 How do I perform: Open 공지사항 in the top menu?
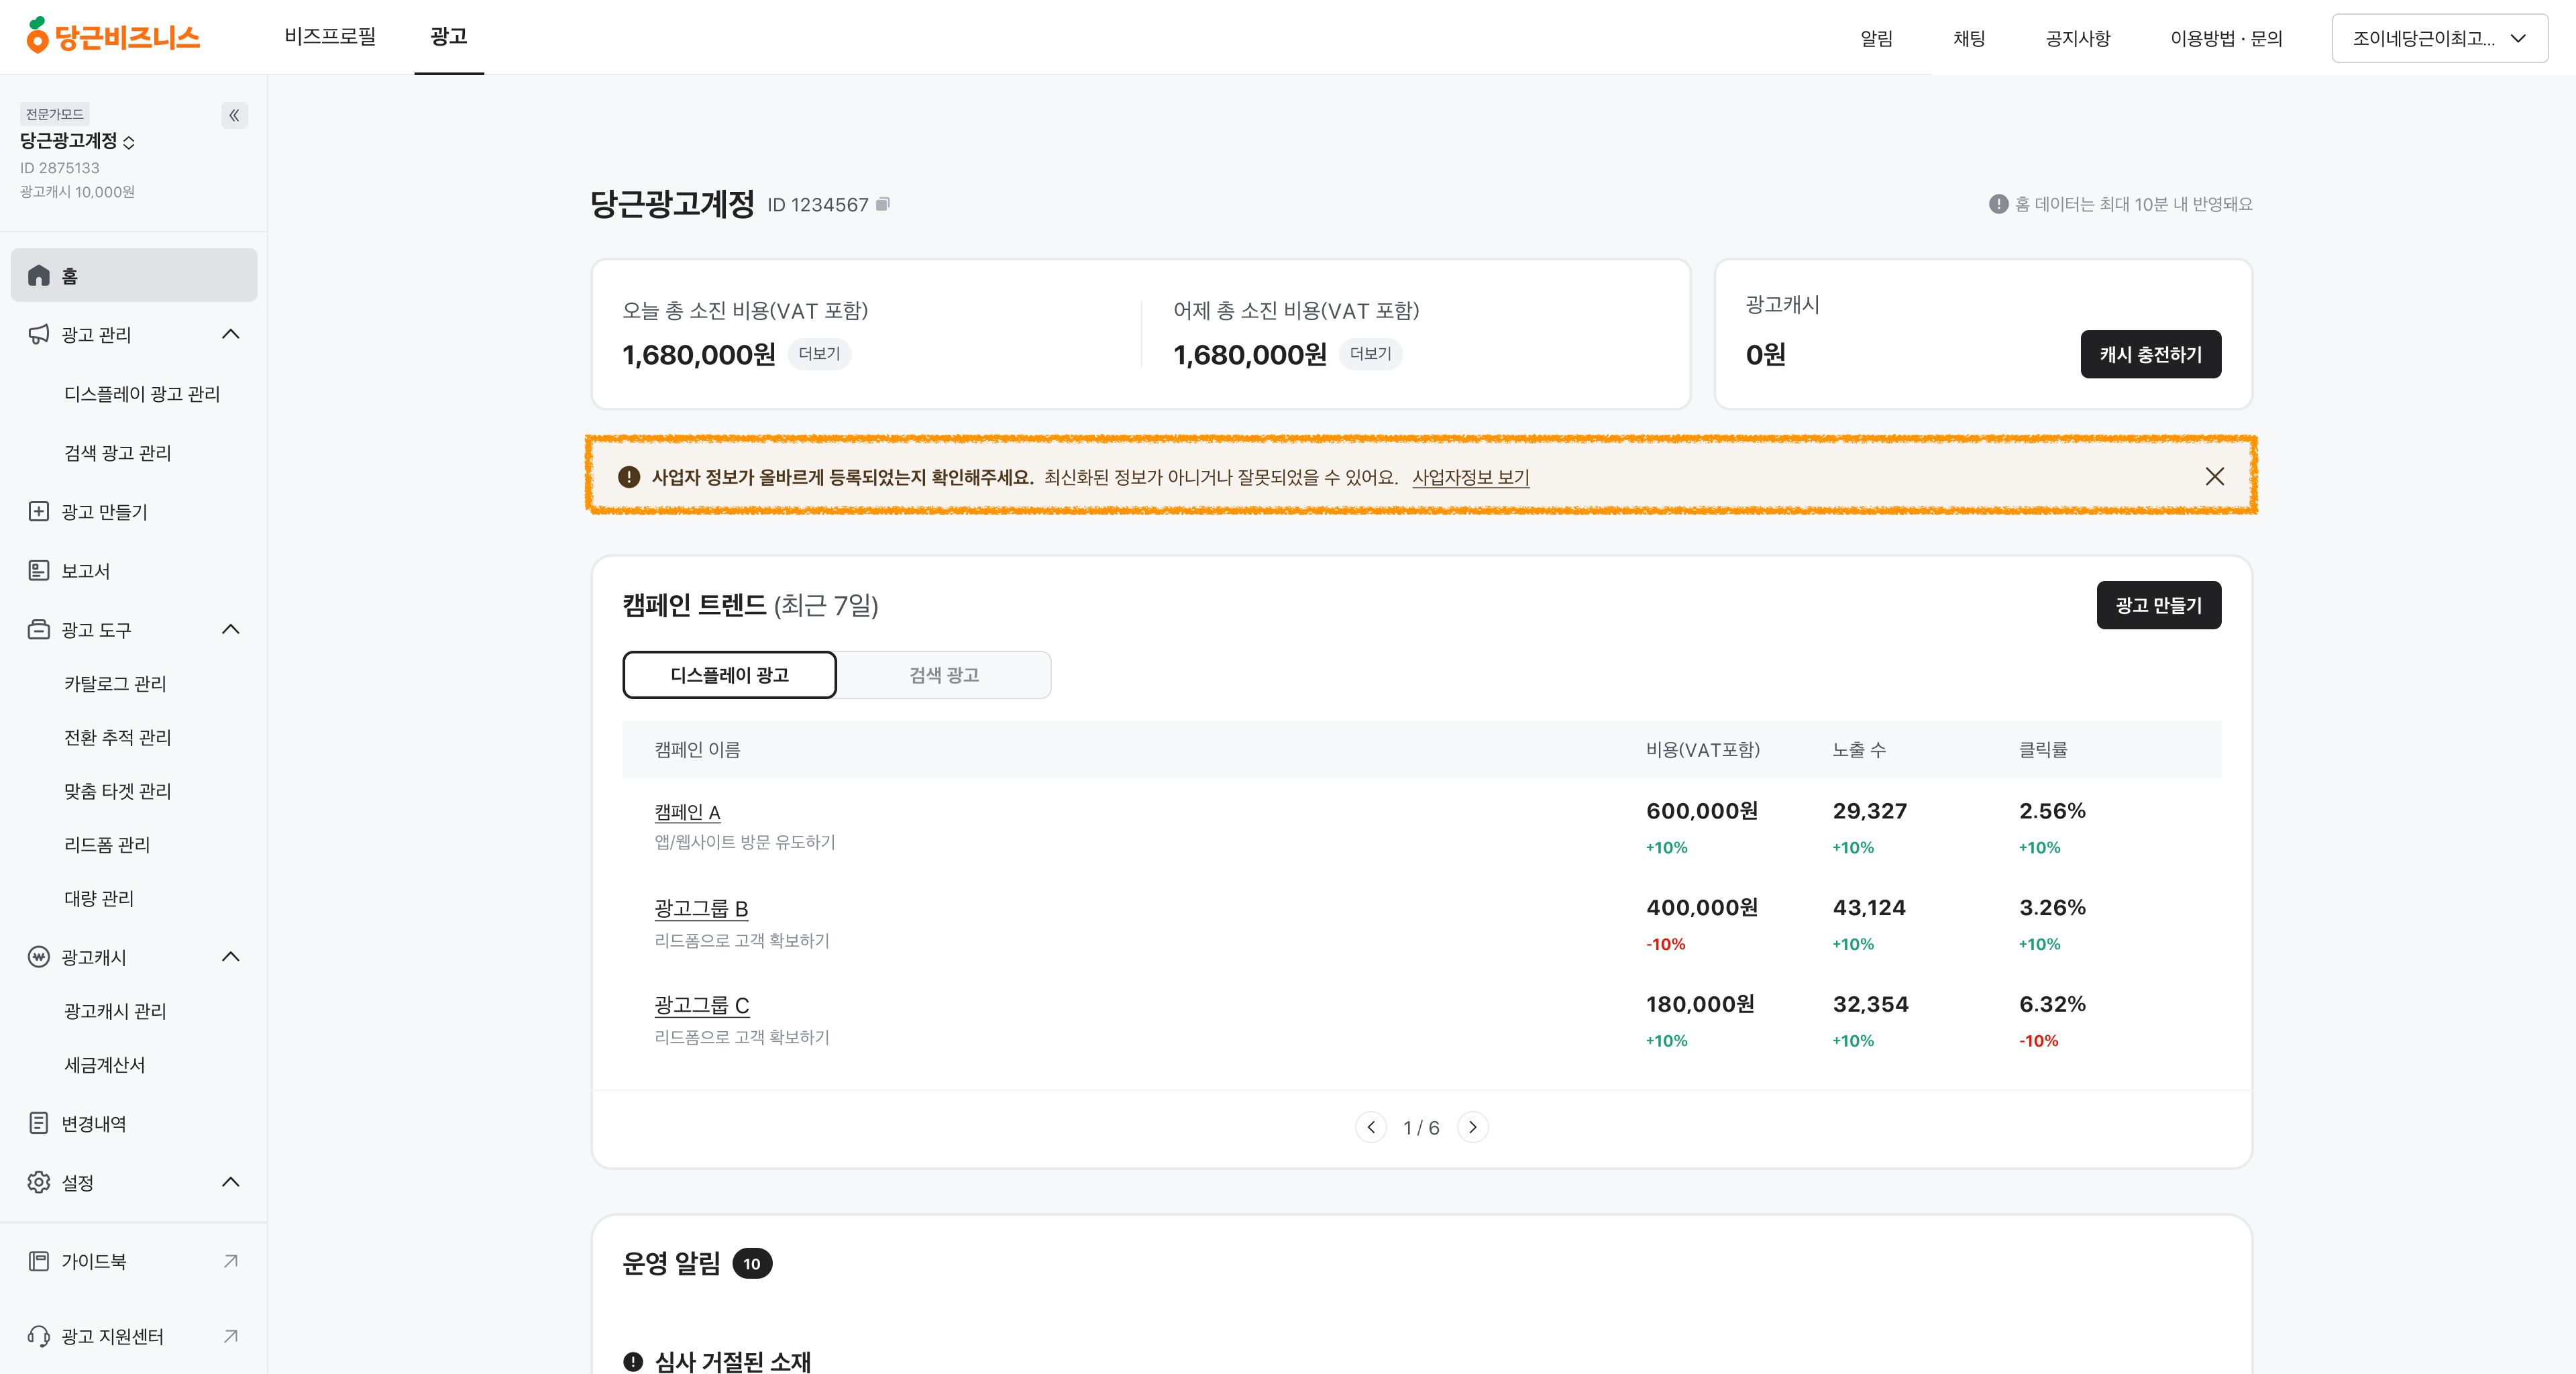tap(2077, 38)
